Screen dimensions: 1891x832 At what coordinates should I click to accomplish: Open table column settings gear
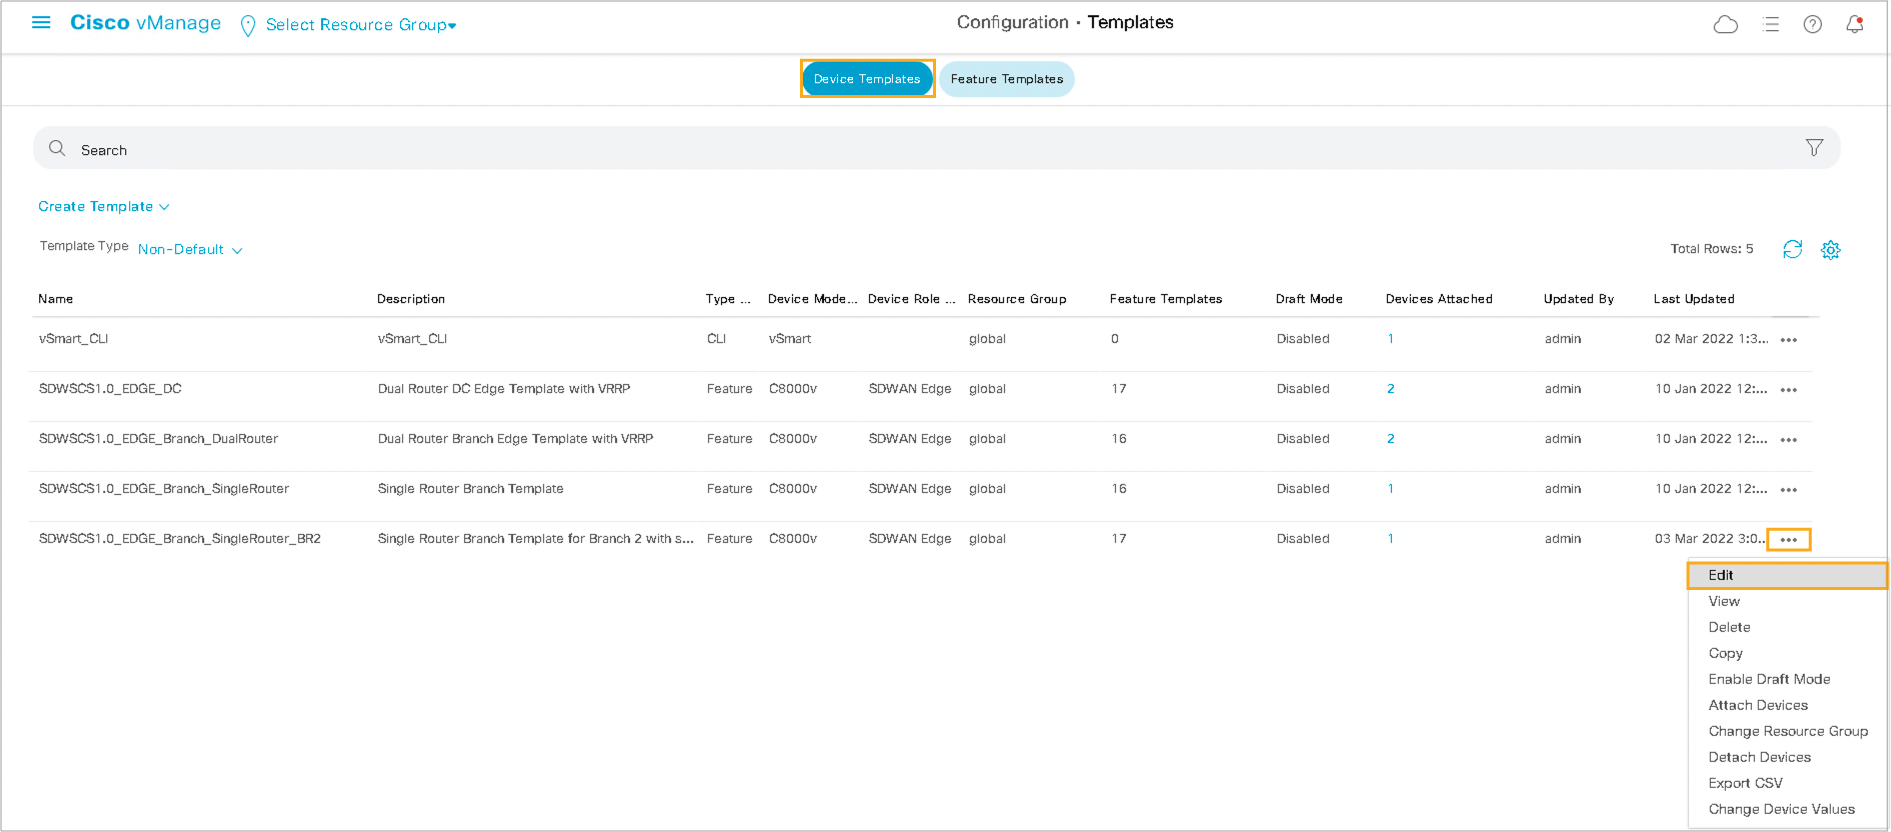(x=1830, y=250)
